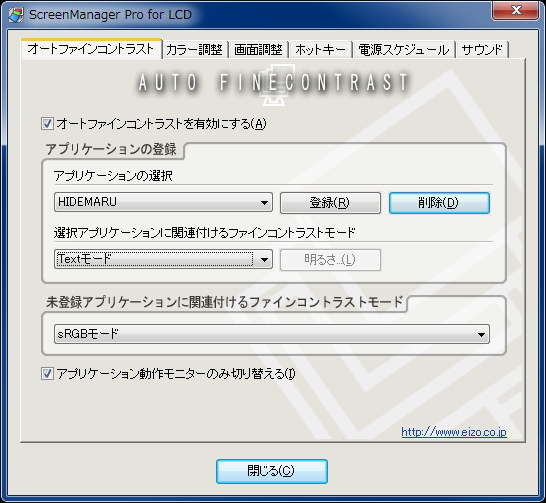Viewport: 546px width, 503px height.
Task: Expand the sRGBモード dropdown
Action: tap(272, 334)
